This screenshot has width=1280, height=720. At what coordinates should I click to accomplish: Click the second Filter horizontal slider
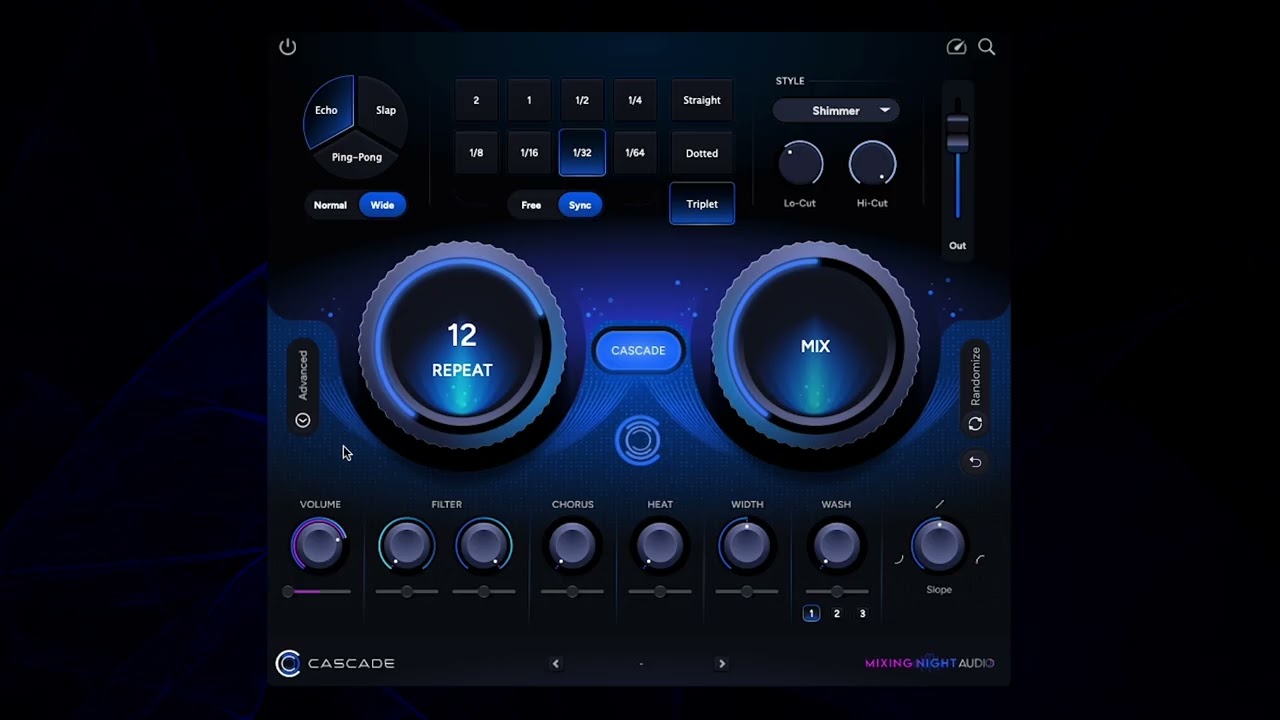coord(484,592)
